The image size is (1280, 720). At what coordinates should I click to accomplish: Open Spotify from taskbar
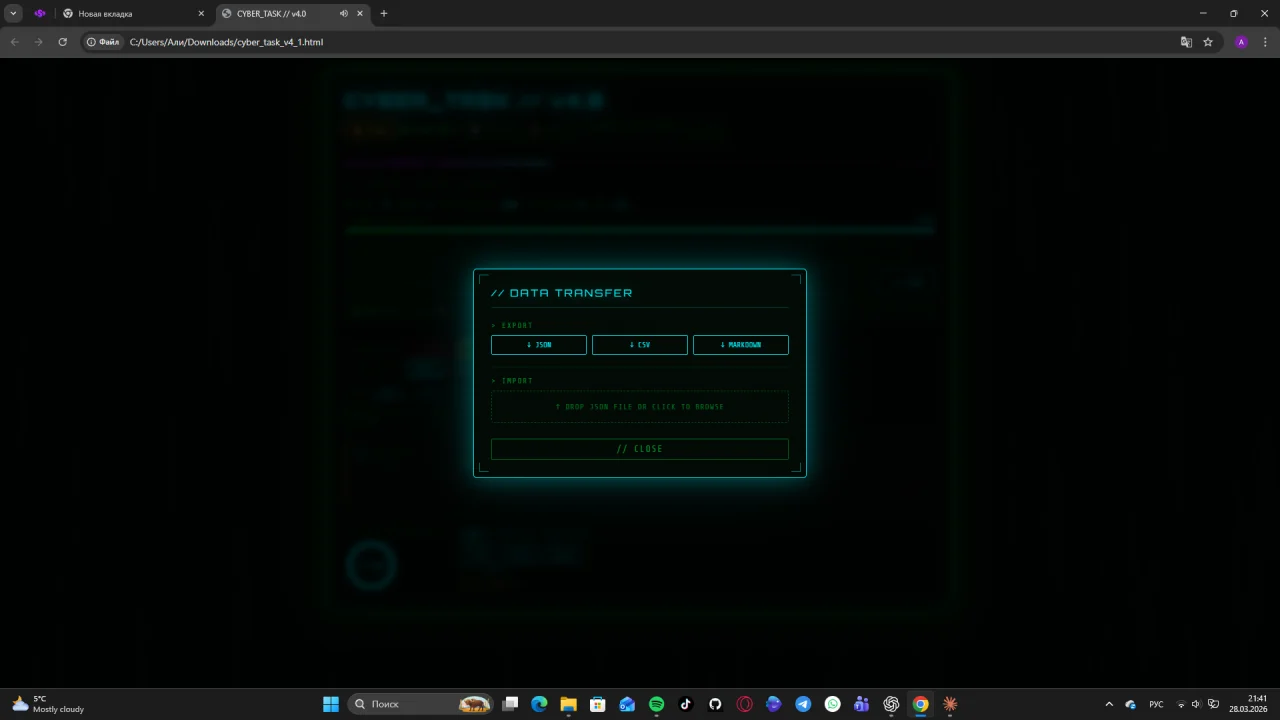click(656, 704)
